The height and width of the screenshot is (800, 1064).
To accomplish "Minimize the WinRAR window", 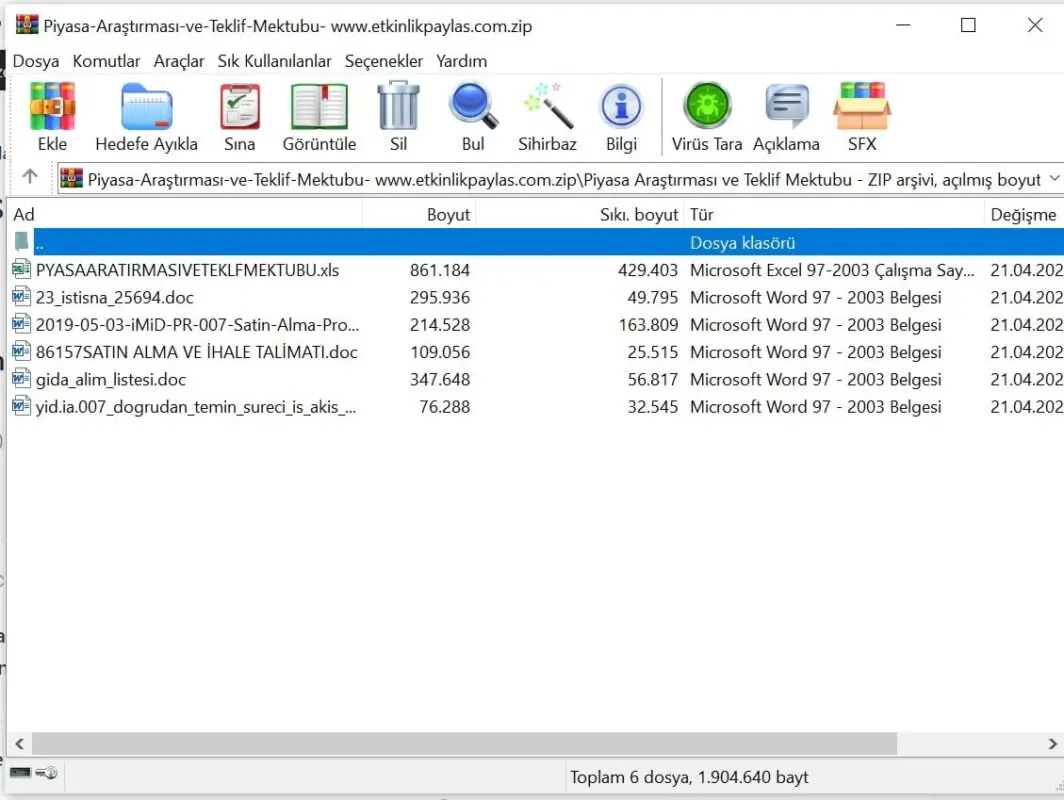I will point(903,25).
